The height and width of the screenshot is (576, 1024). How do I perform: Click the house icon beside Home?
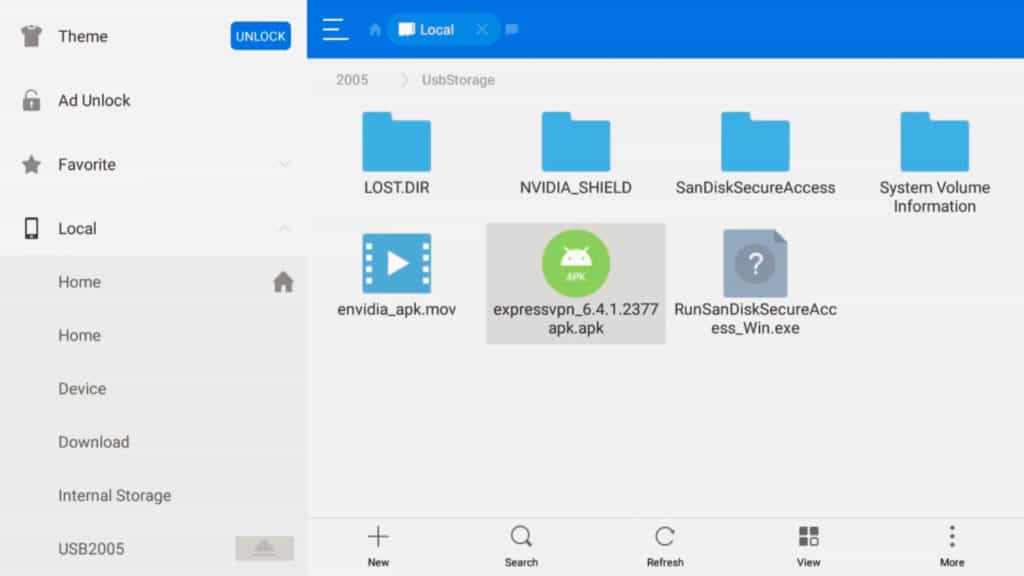(283, 281)
